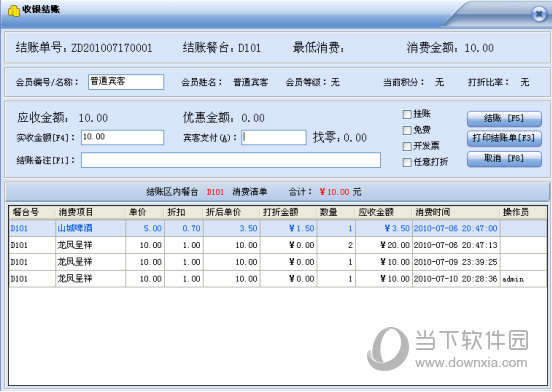Click the 结账 [F5] button
552x392 pixels.
504,119
